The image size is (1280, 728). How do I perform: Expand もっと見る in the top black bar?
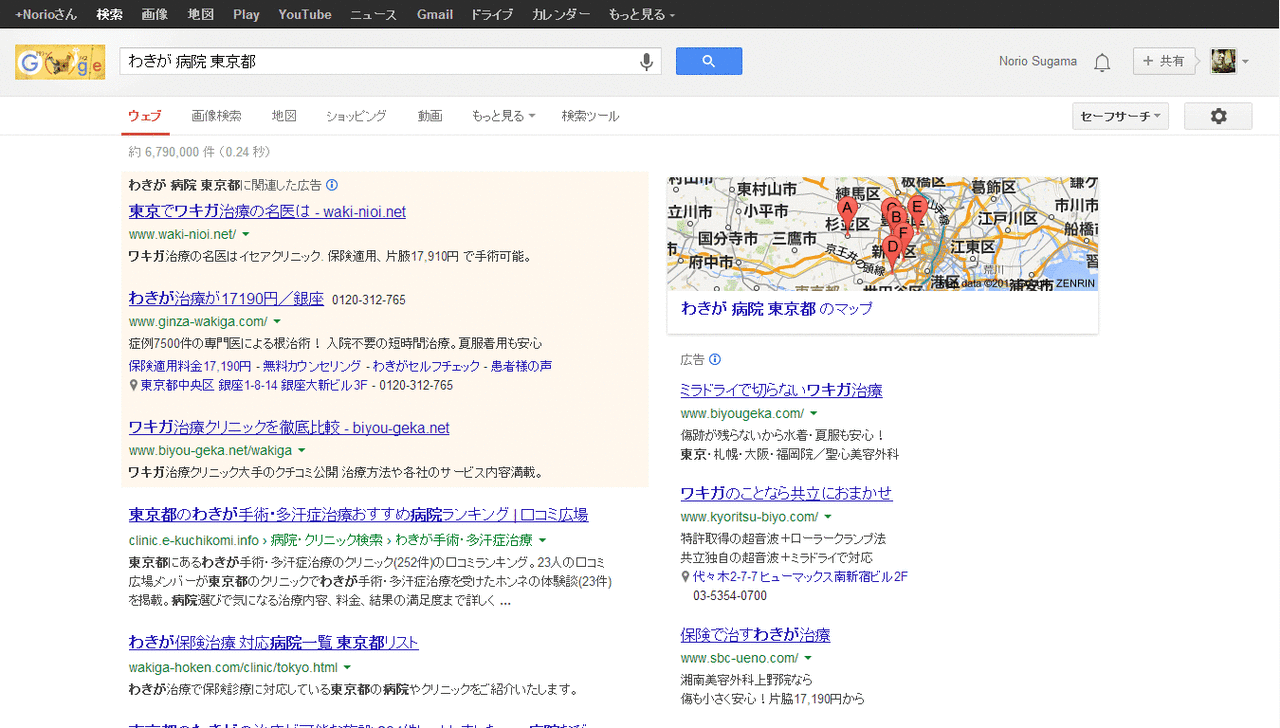point(641,15)
